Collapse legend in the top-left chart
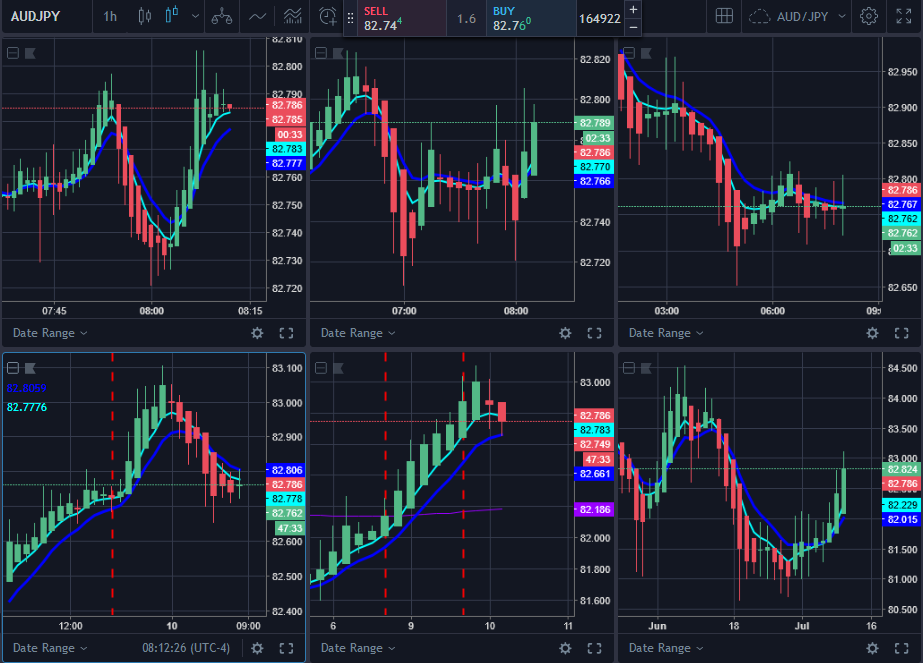 coord(12,54)
